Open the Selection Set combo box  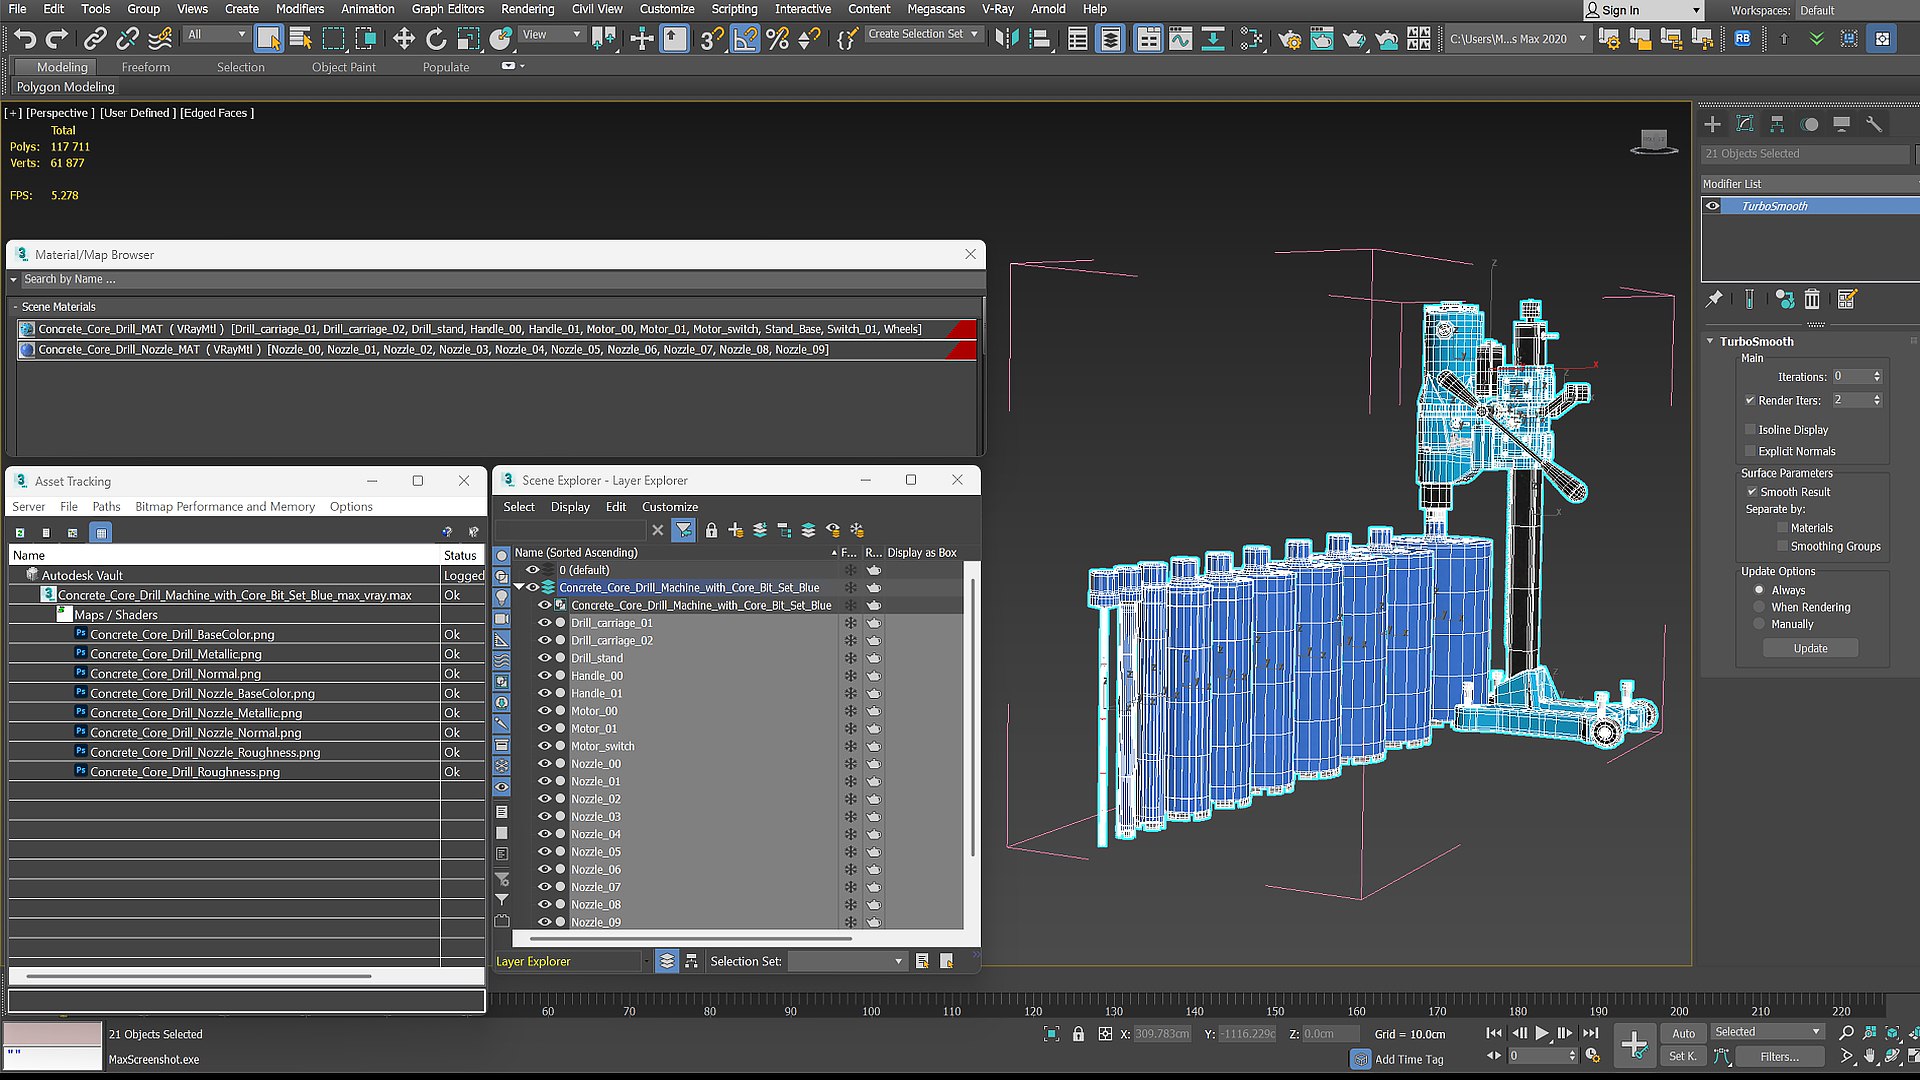[847, 962]
